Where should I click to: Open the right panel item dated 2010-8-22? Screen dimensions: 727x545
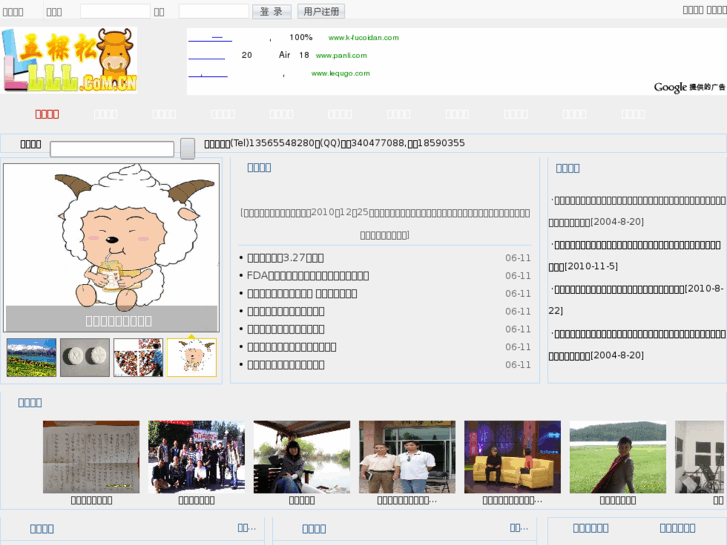pyautogui.click(x=636, y=300)
